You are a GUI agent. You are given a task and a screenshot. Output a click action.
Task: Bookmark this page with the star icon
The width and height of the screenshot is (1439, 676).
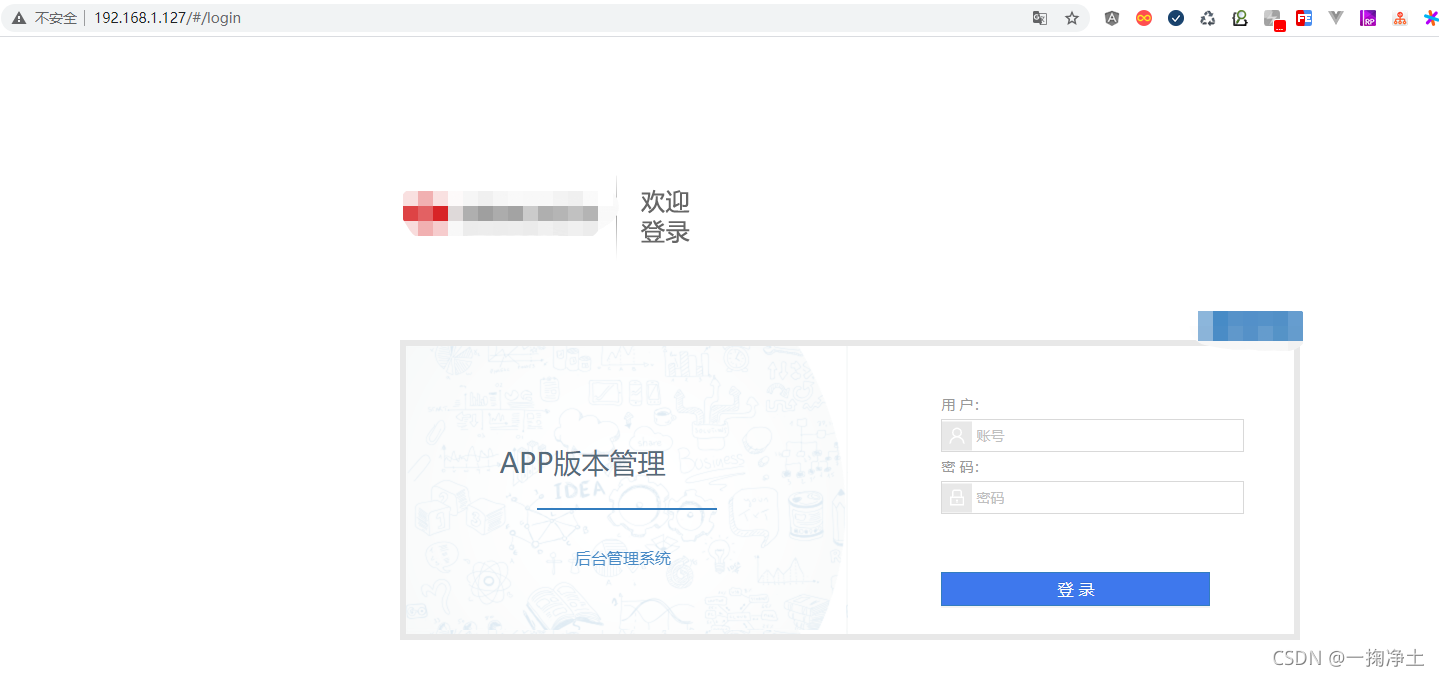pos(1072,18)
